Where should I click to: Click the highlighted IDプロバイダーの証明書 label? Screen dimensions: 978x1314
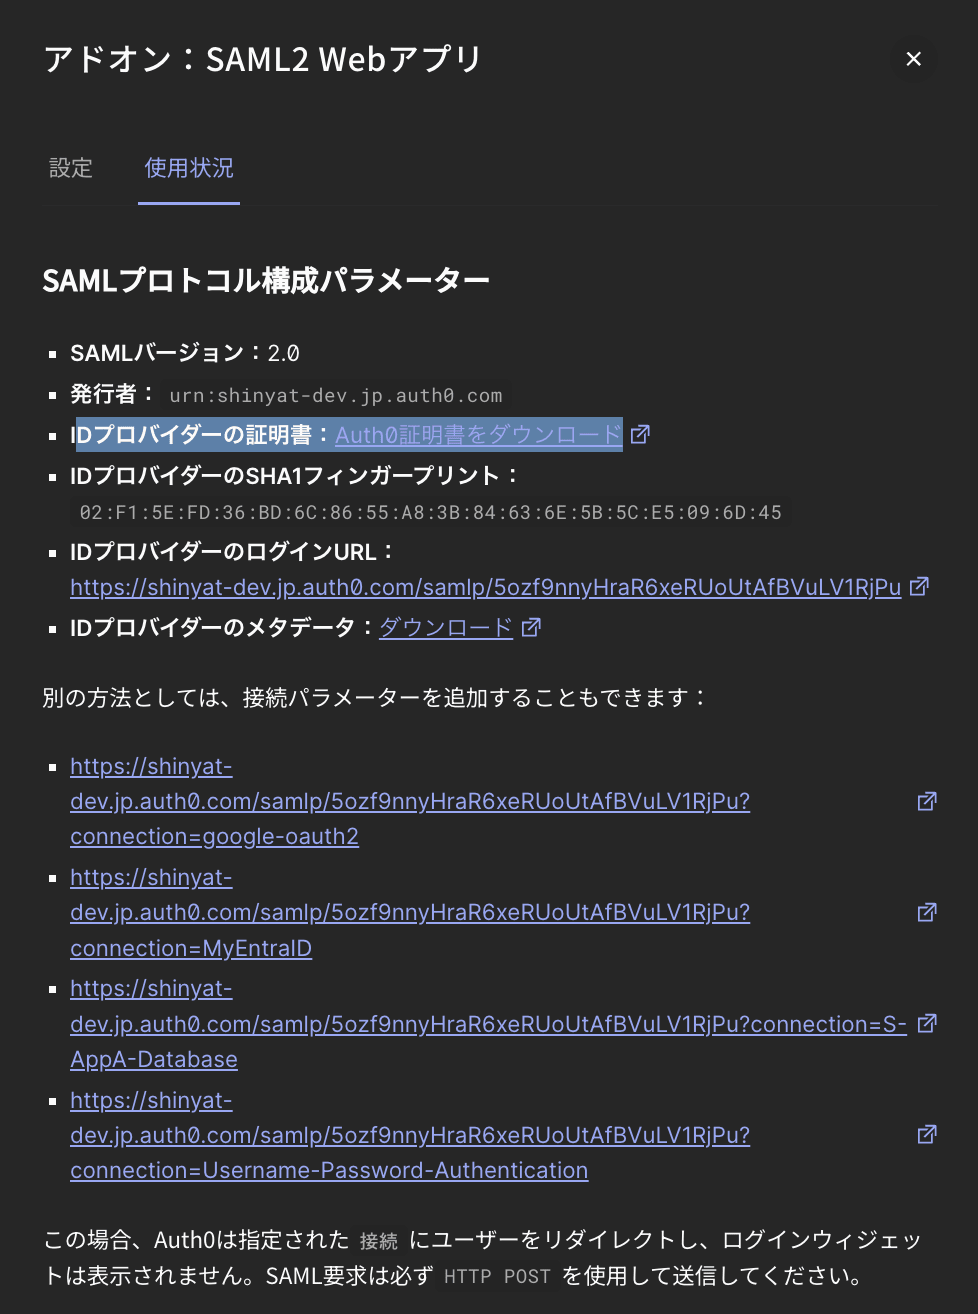195,434
